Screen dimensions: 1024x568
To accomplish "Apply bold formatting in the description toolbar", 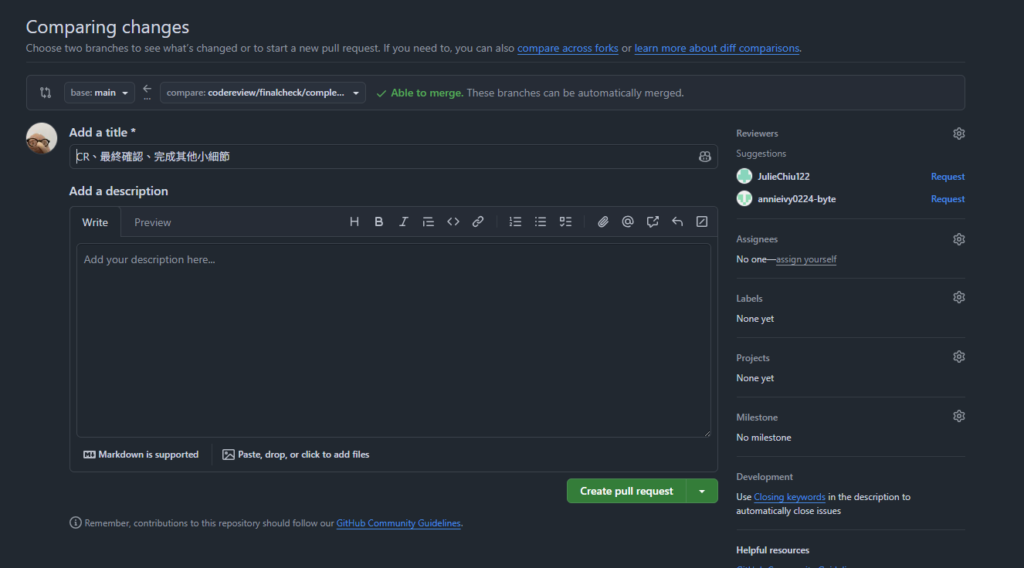I will (x=379, y=222).
